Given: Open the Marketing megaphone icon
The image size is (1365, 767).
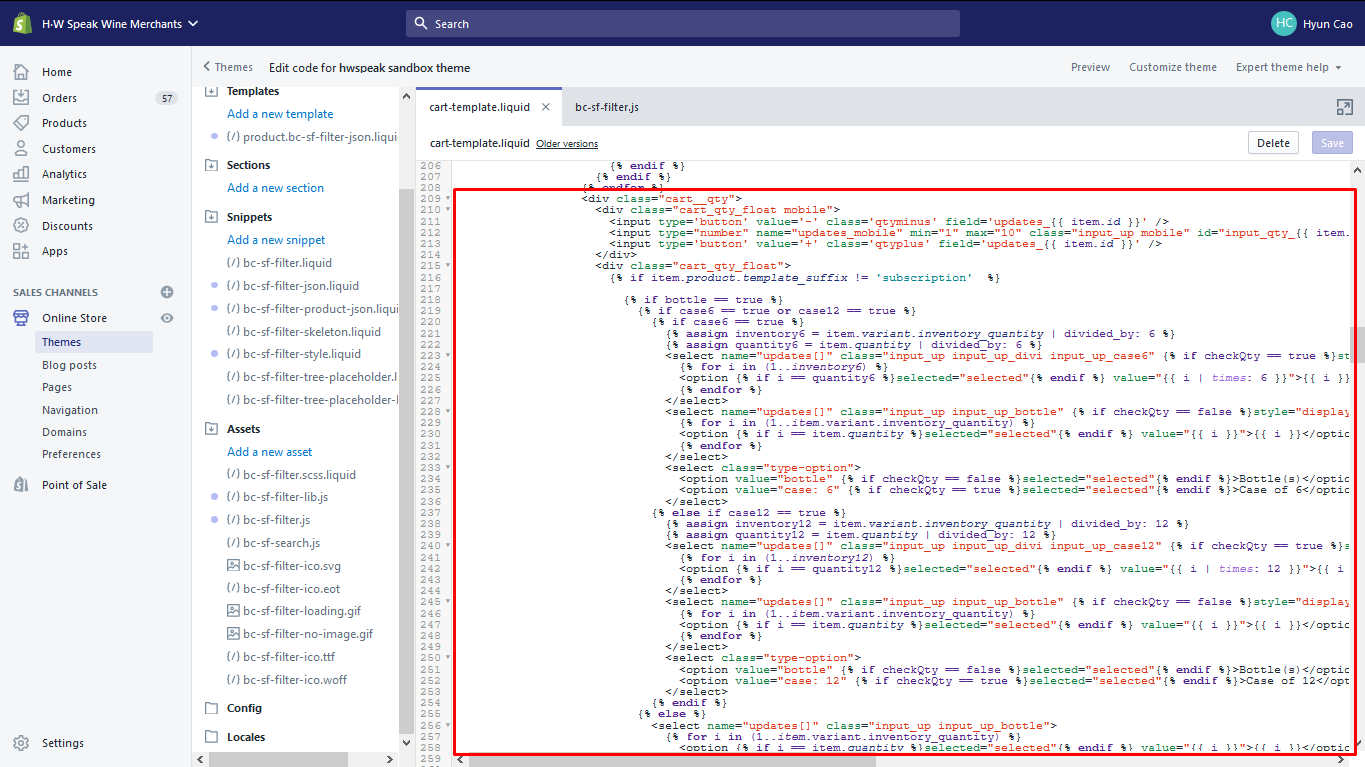Looking at the screenshot, I should click(21, 200).
